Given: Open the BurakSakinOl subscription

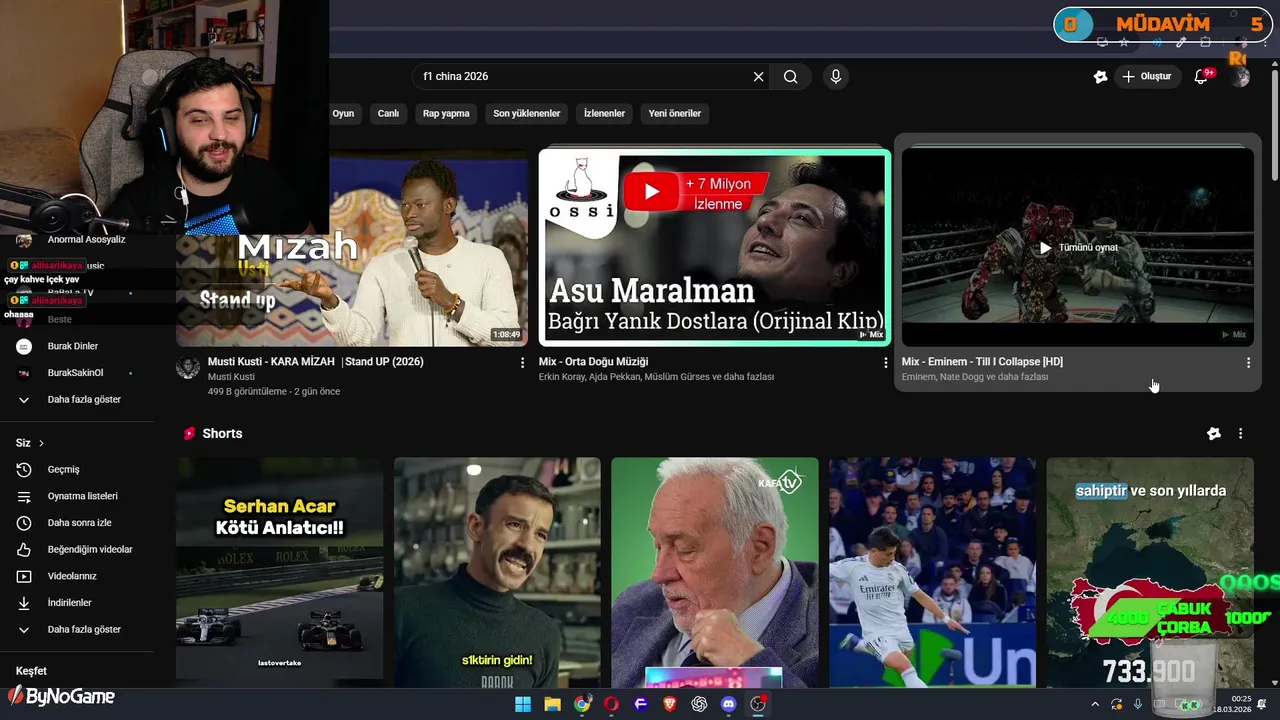Looking at the screenshot, I should pos(76,373).
